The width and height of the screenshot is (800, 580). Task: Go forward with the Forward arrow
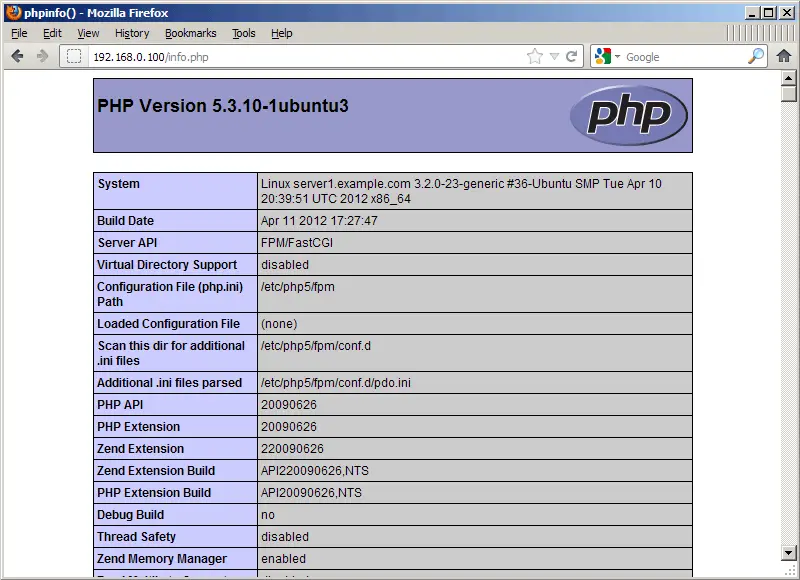[43, 56]
